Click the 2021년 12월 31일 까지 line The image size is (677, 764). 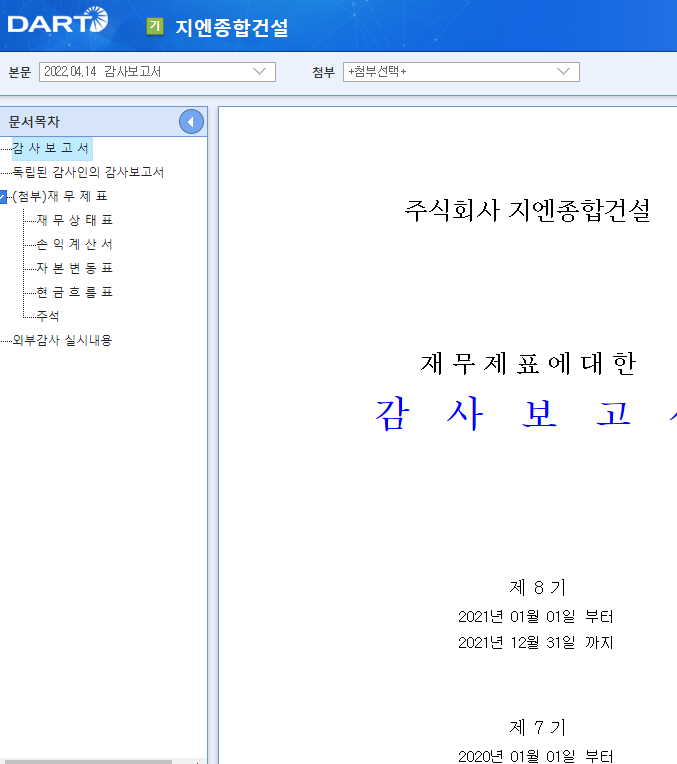[x=536, y=643]
